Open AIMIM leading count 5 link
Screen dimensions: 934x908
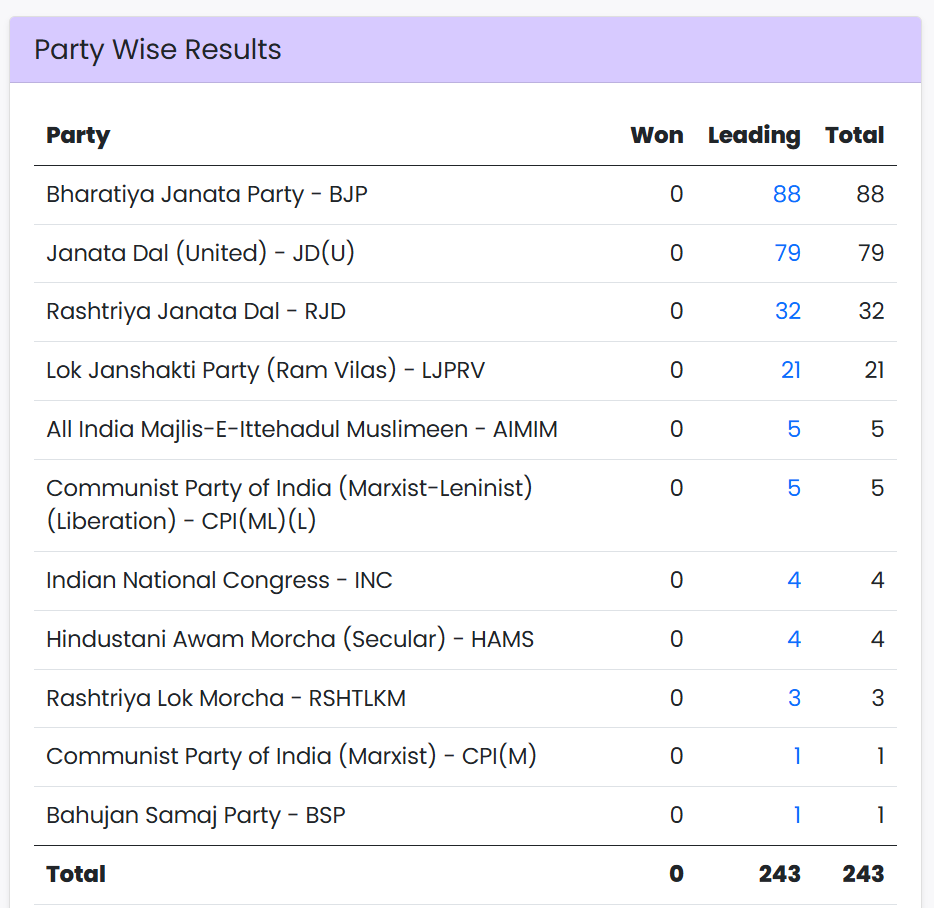[794, 430]
